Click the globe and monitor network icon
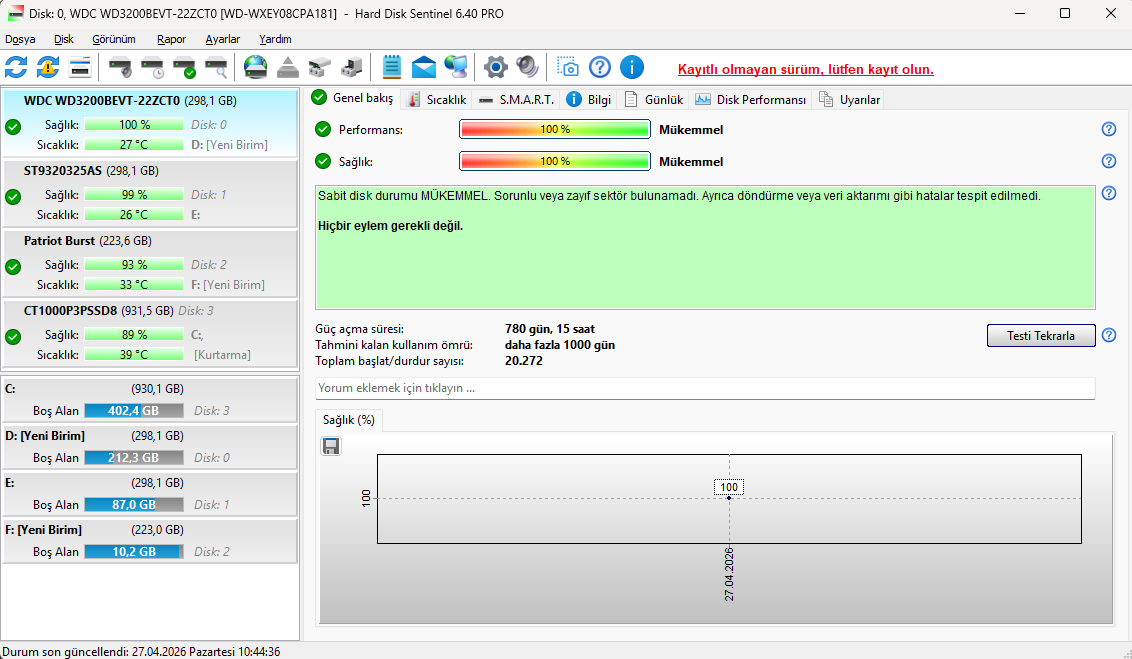The height and width of the screenshot is (659, 1132). tap(456, 67)
